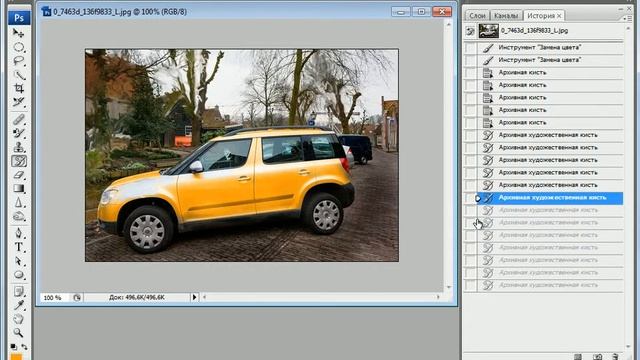This screenshot has width=640, height=360.
Task: Set history brush source on first 'Архивная кисть' state
Action: pyautogui.click(x=471, y=73)
